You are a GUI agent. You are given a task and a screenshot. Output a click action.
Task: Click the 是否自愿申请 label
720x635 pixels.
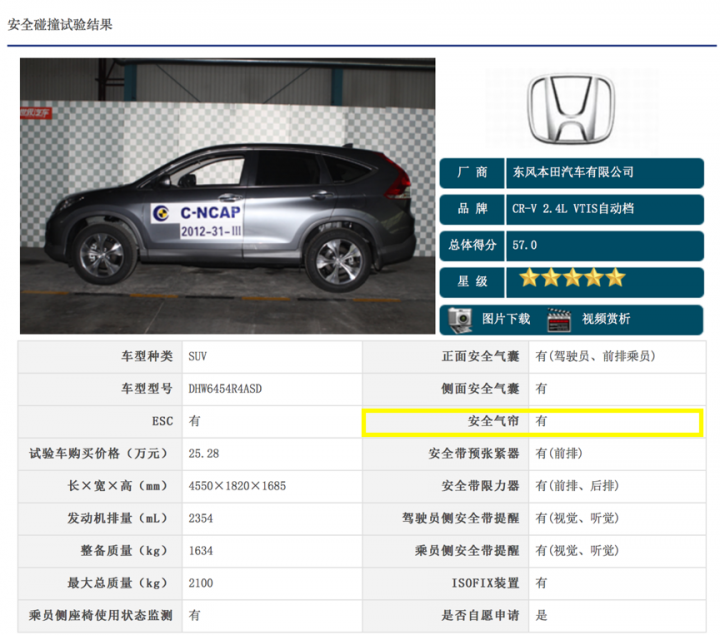pyautogui.click(x=480, y=616)
